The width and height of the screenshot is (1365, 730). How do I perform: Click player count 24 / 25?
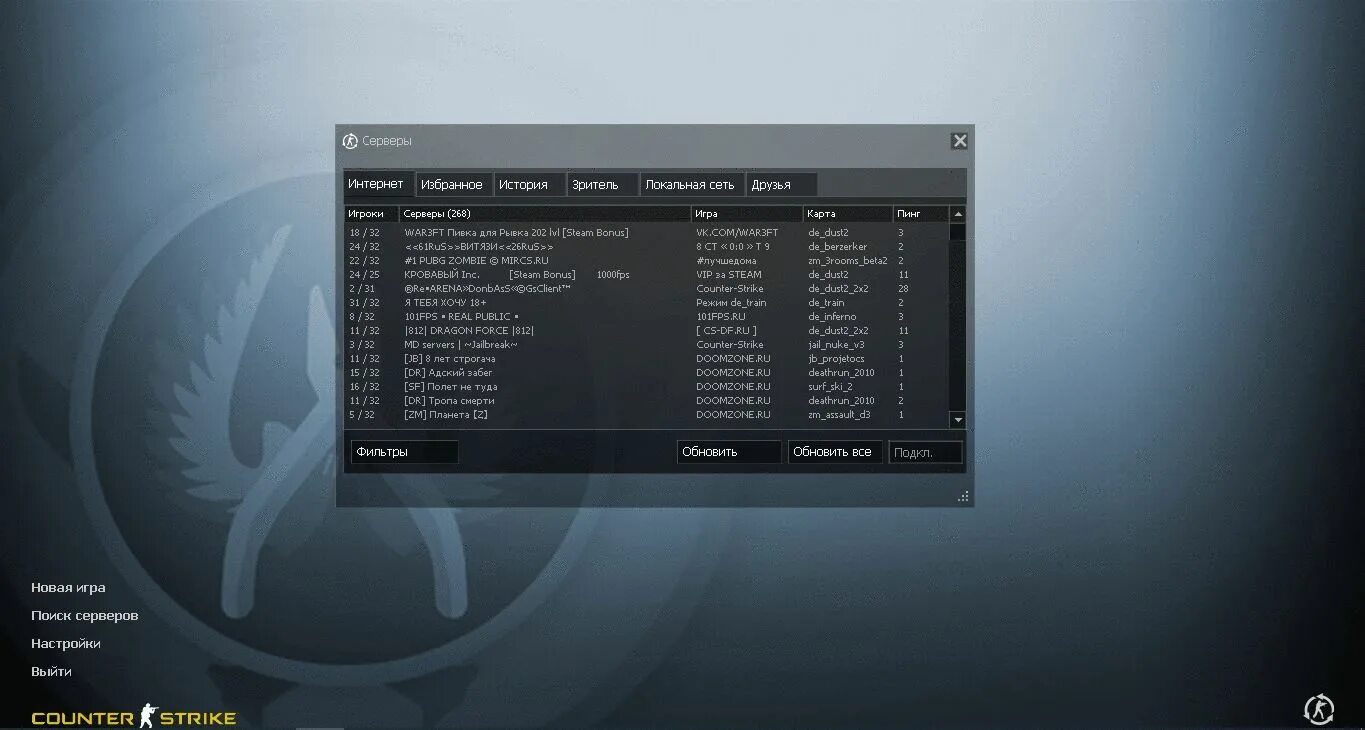coord(364,275)
